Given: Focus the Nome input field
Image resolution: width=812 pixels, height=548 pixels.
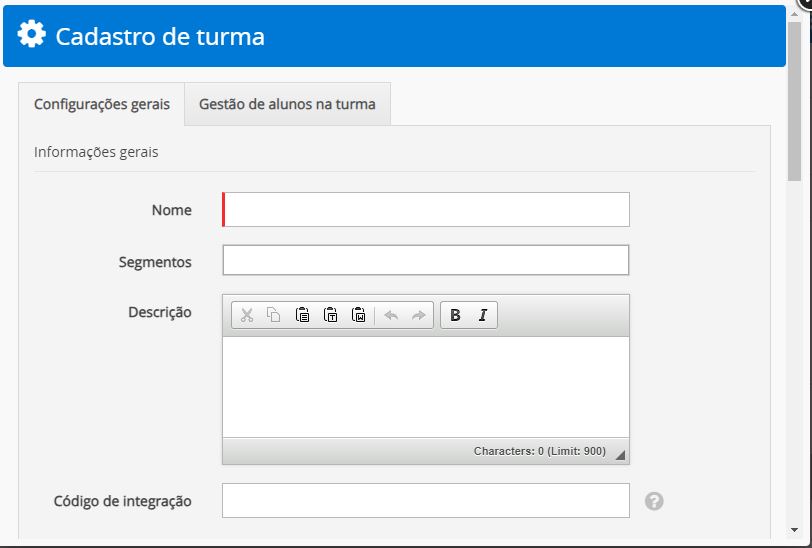Looking at the screenshot, I should (426, 210).
